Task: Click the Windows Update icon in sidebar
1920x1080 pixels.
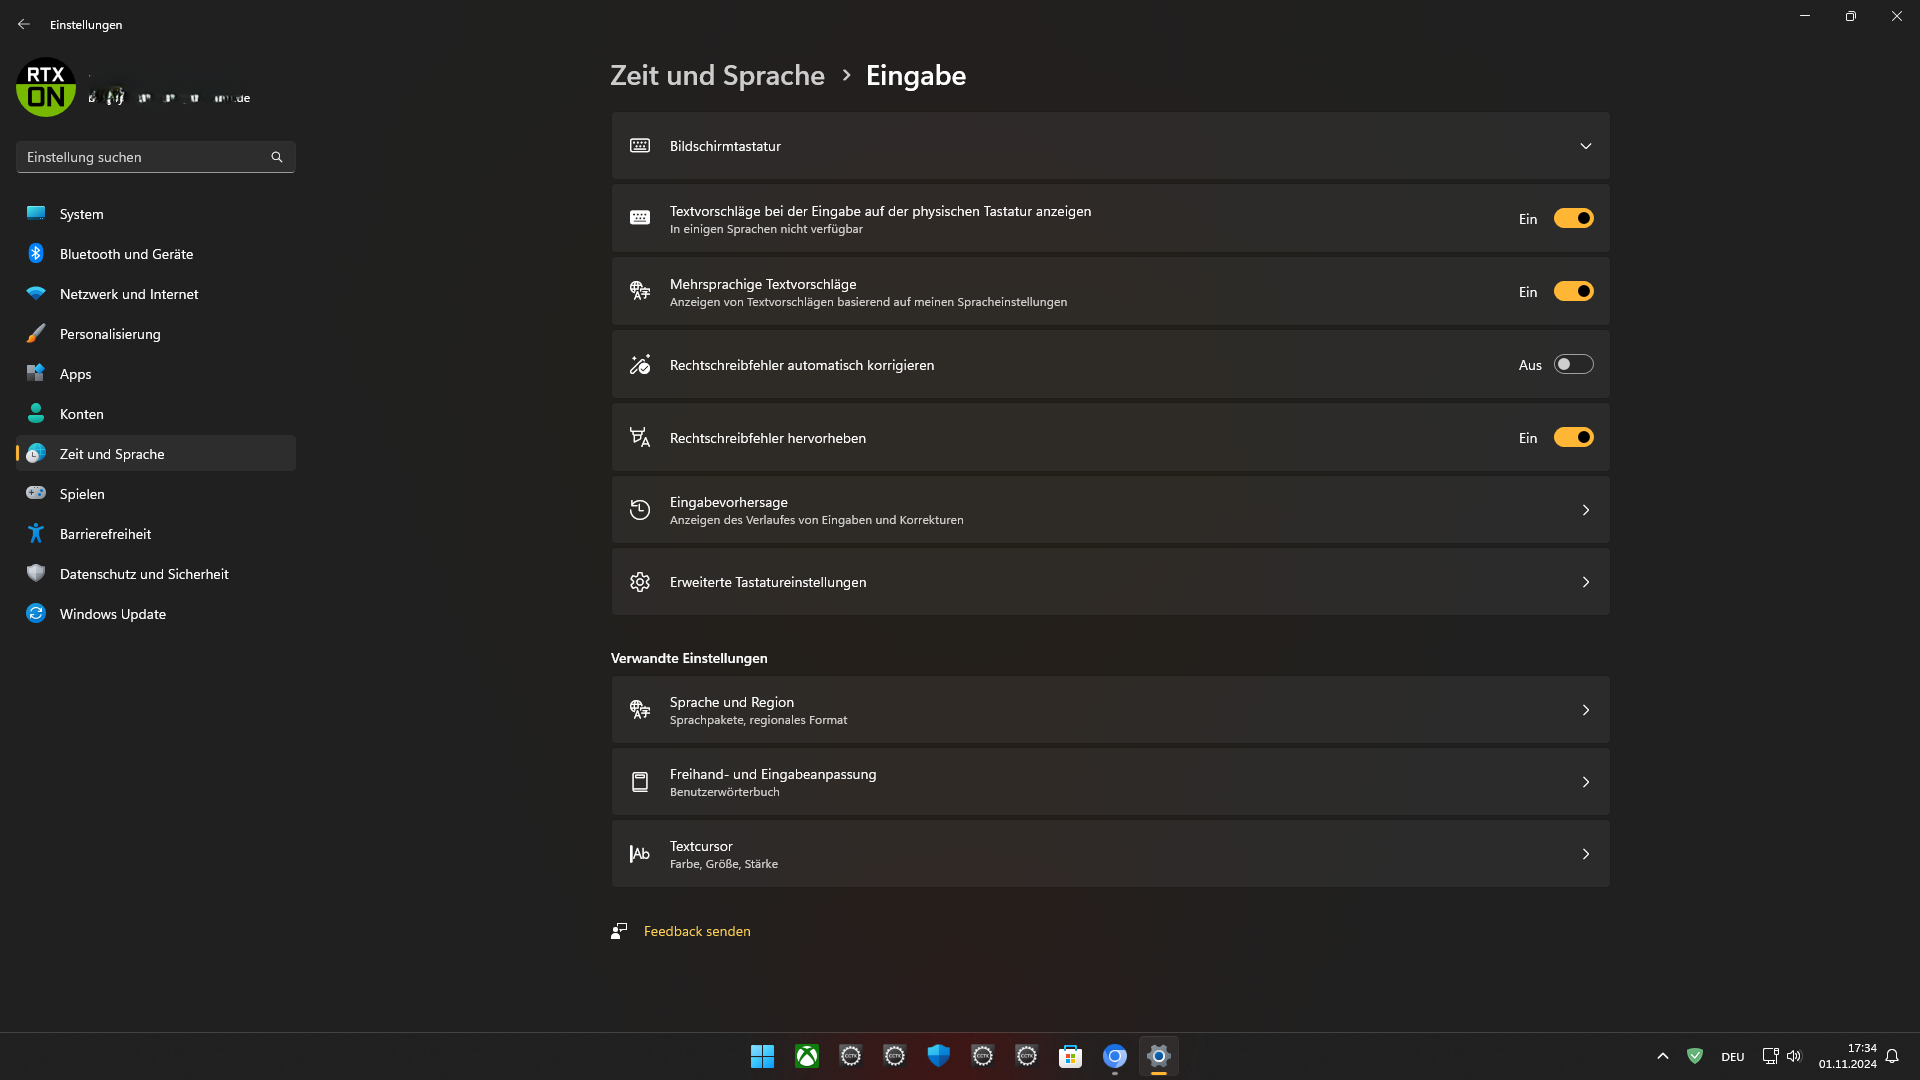Action: pyautogui.click(x=37, y=613)
